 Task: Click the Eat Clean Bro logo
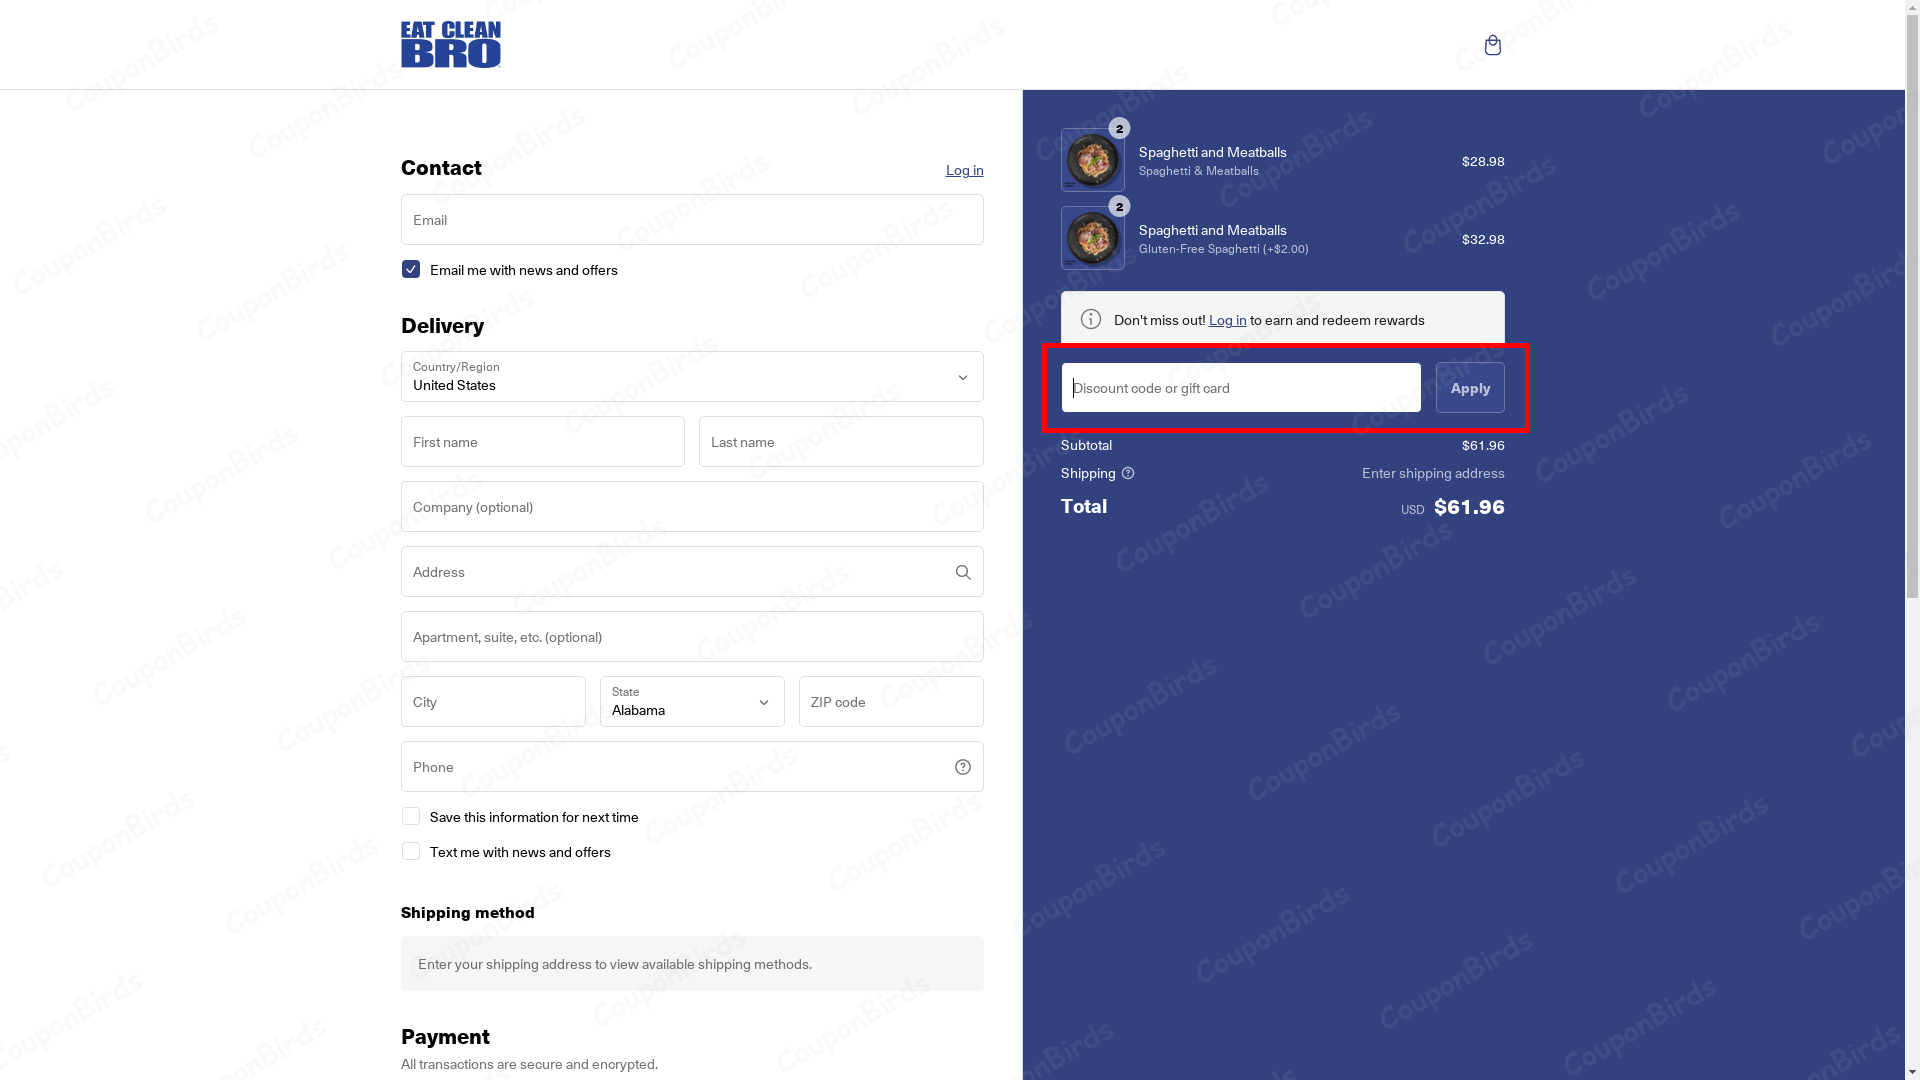pyautogui.click(x=451, y=45)
